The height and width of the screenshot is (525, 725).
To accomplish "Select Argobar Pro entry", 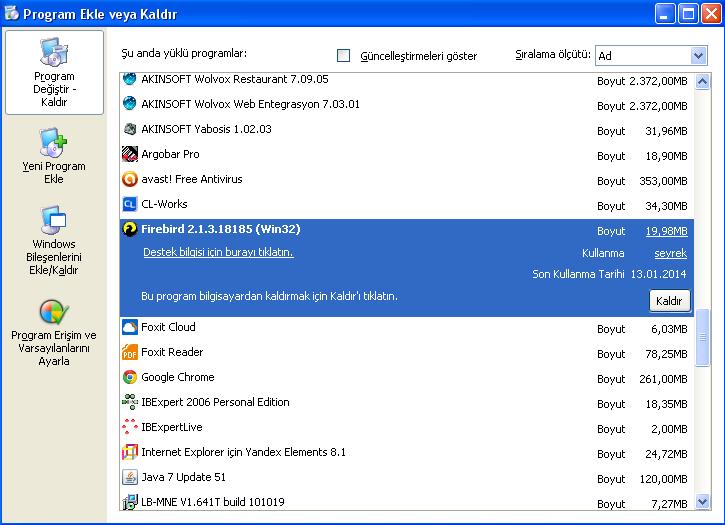I will (406, 154).
